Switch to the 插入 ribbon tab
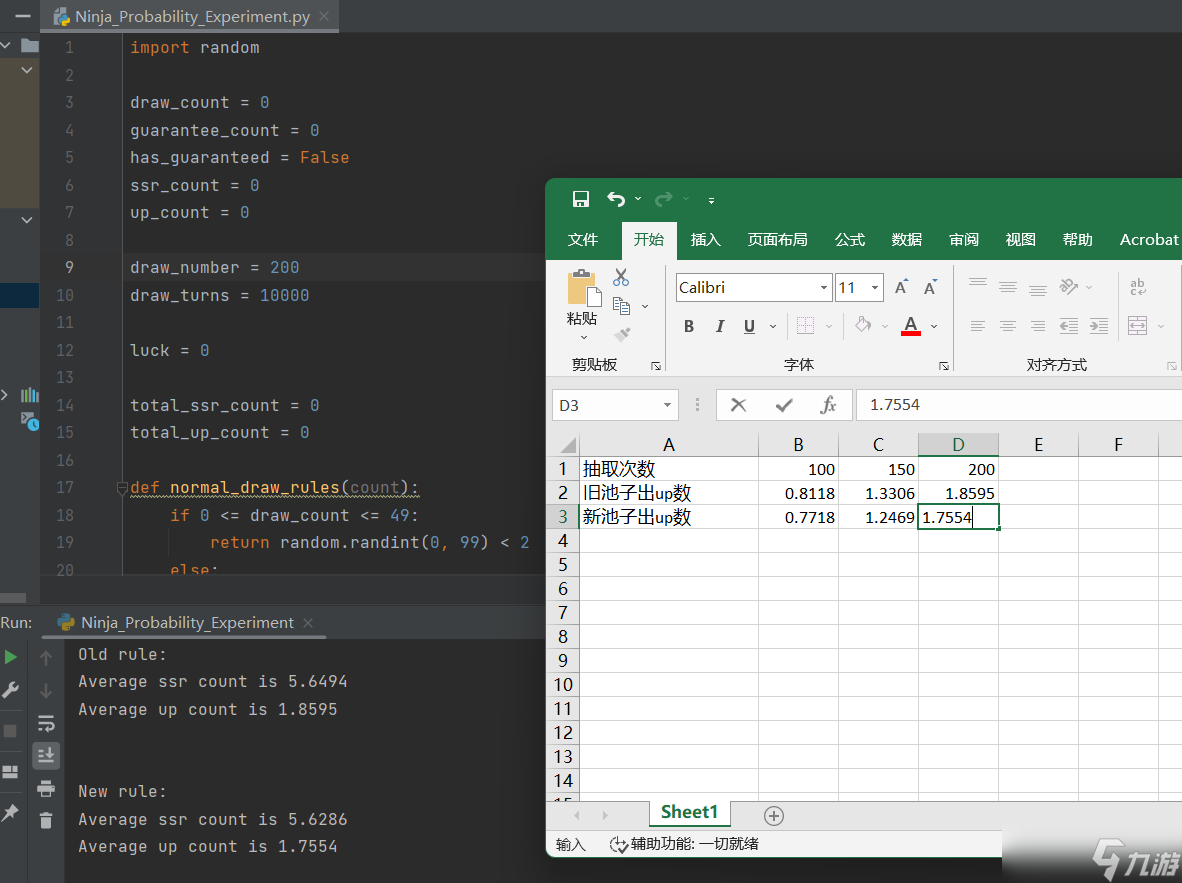 tap(706, 240)
